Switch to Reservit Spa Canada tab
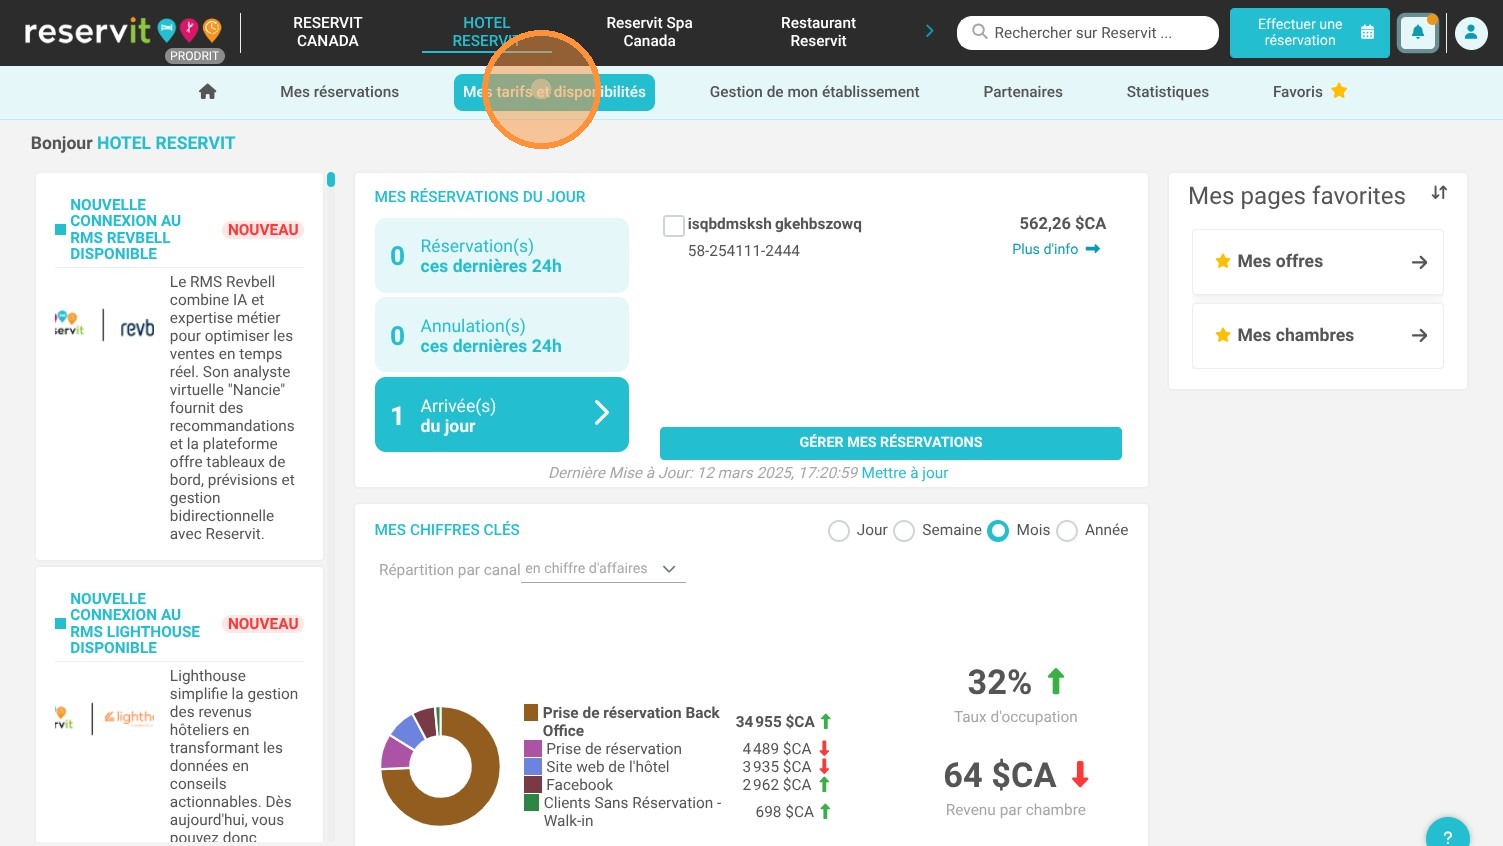This screenshot has height=846, width=1503. (x=649, y=32)
